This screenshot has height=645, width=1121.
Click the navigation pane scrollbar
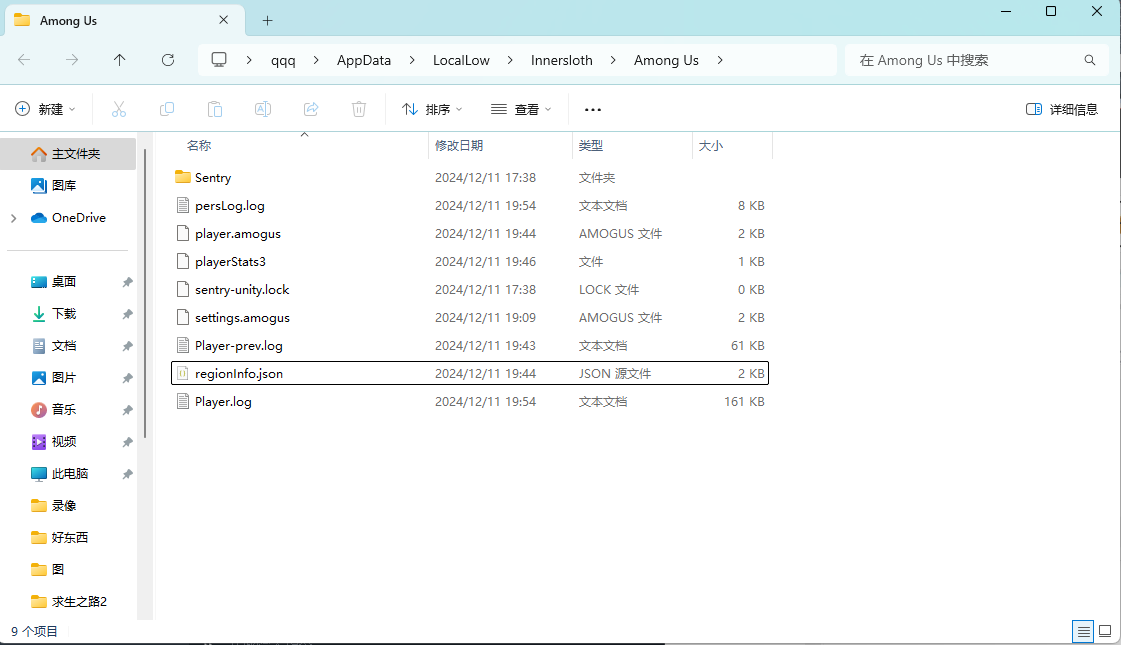point(145,293)
